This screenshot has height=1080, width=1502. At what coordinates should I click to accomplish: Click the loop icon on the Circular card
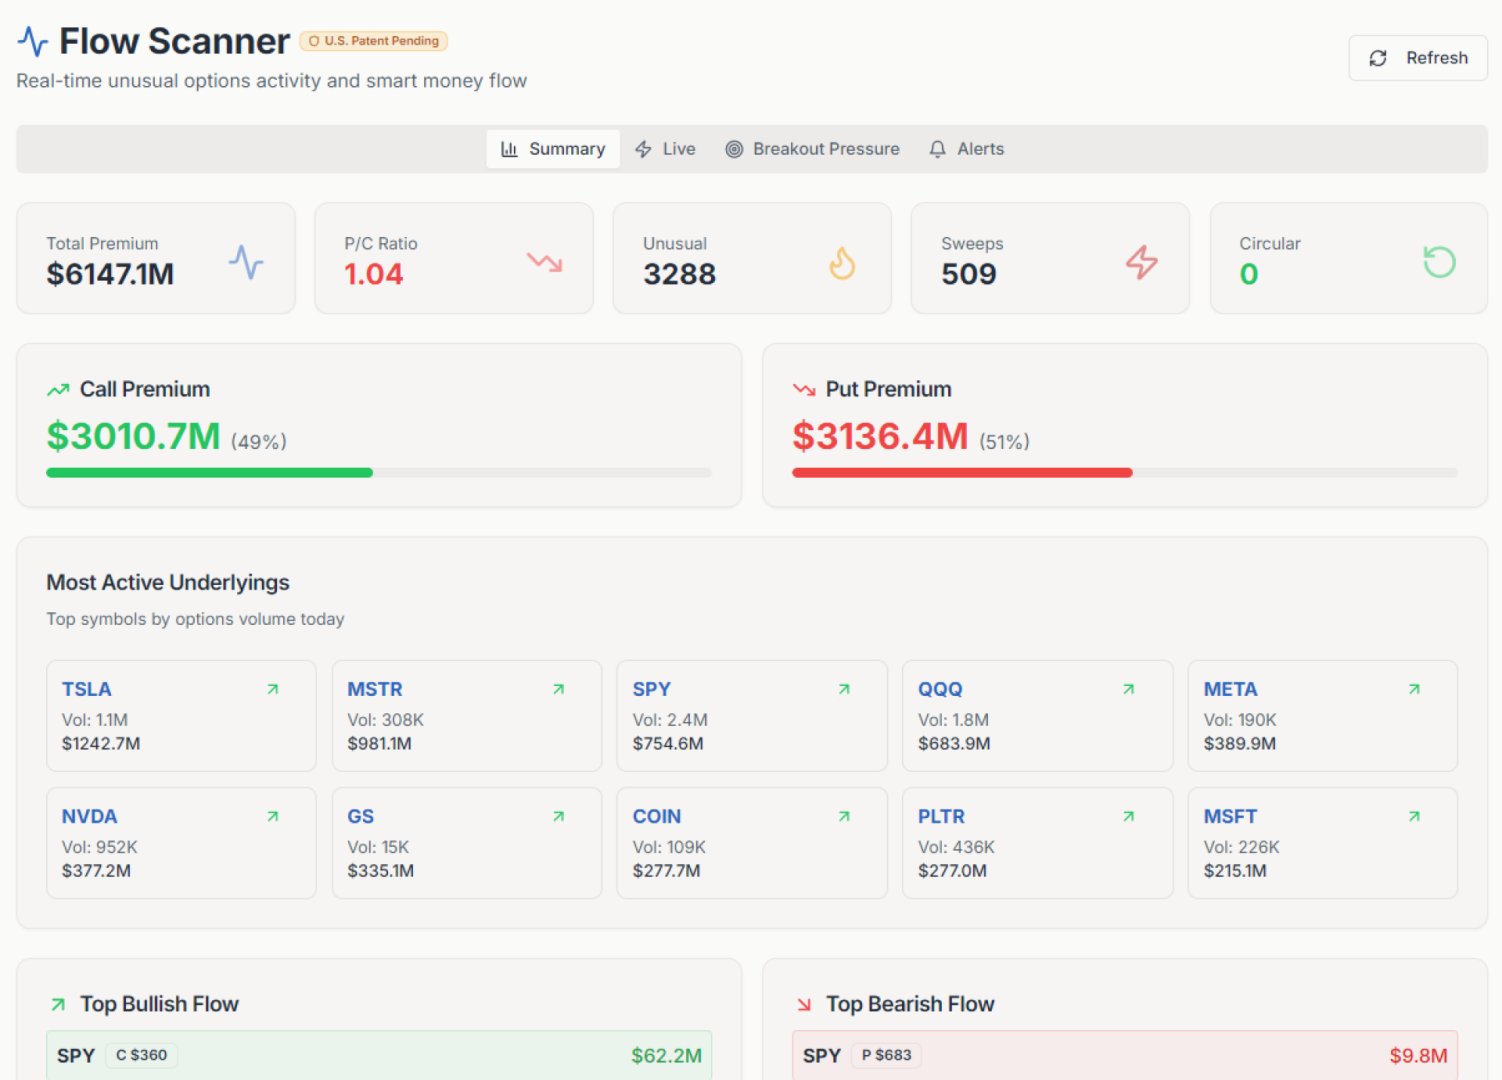1438,262
